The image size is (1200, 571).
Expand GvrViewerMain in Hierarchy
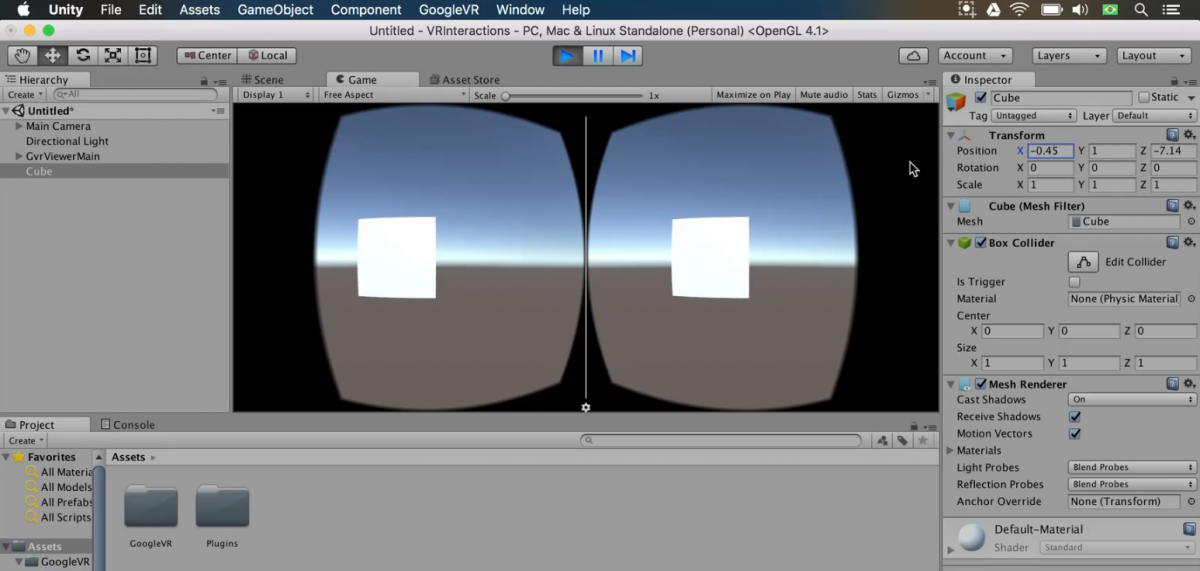coord(19,157)
